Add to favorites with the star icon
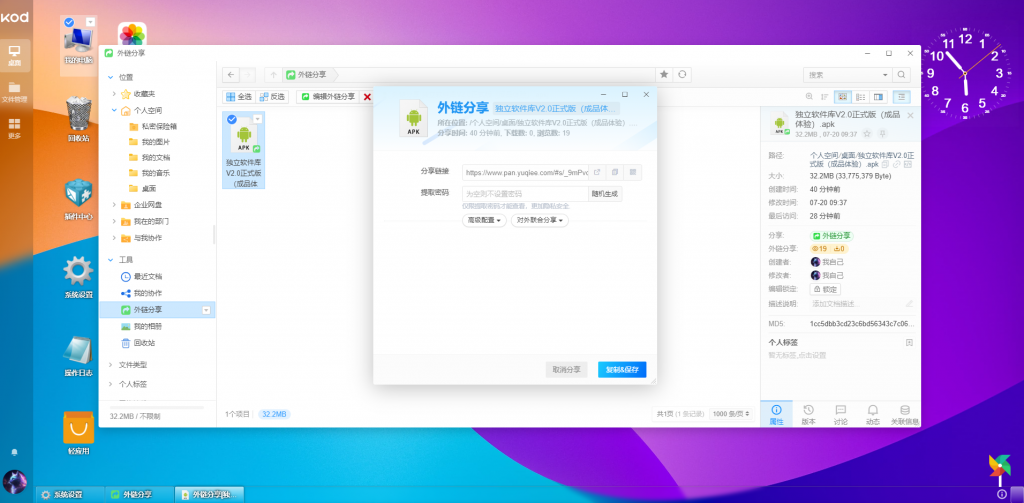Screen dimensions: 1024x503 [664, 74]
